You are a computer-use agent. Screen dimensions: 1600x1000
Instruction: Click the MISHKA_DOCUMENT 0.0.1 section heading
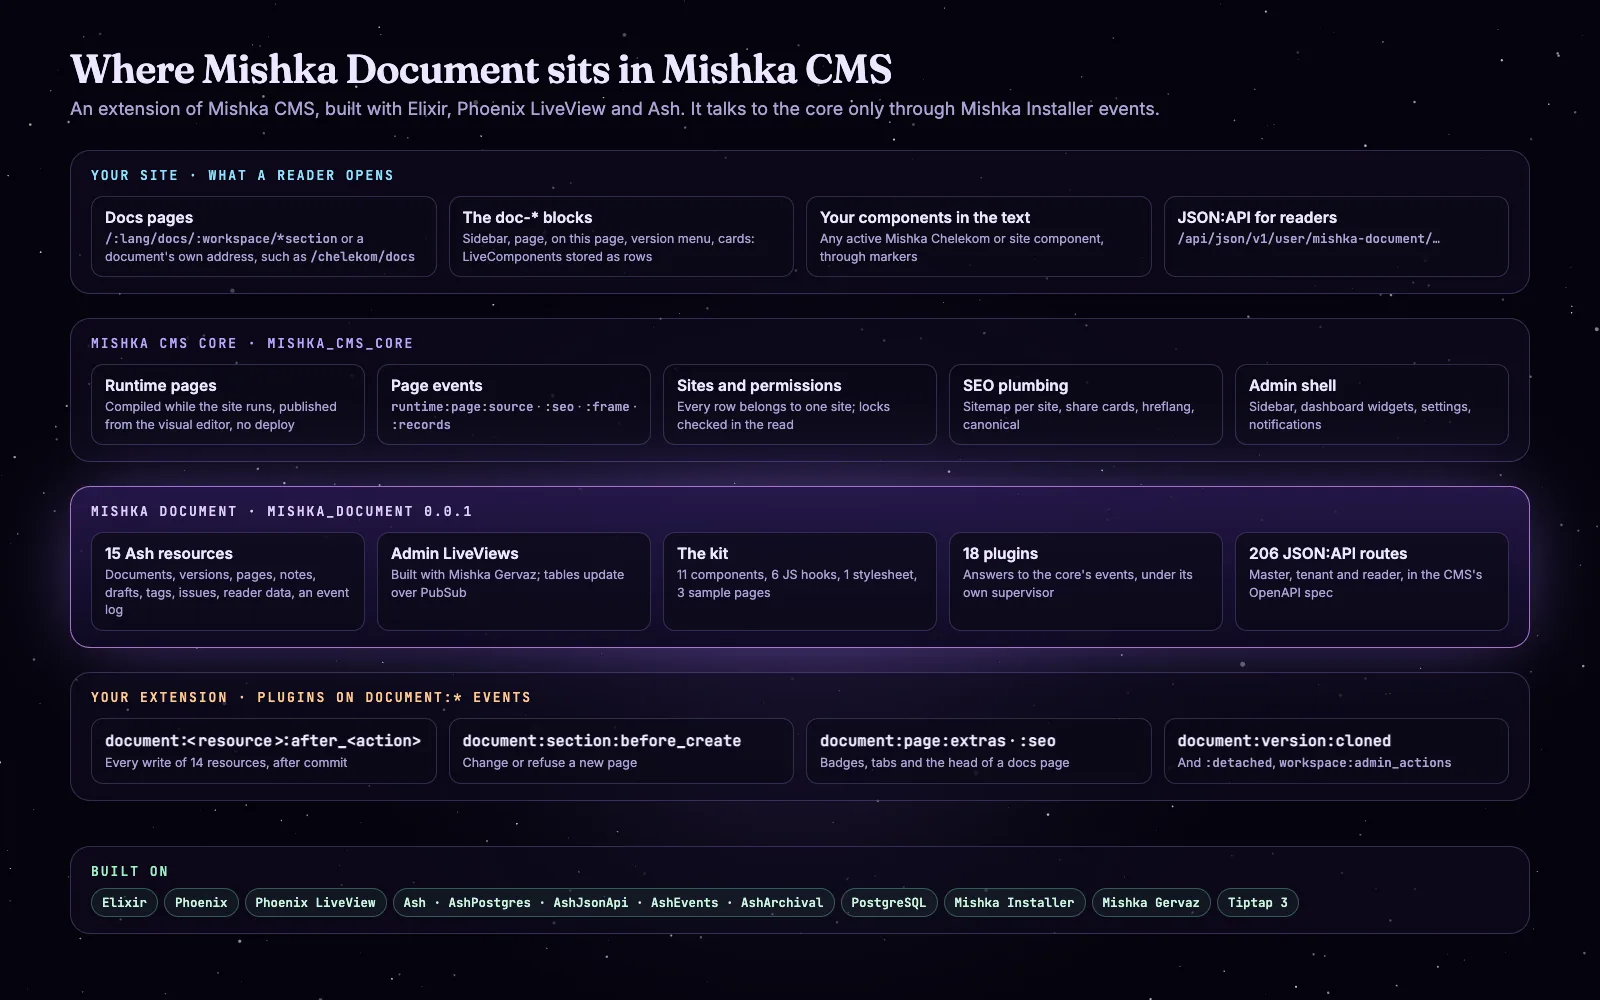[x=281, y=511]
